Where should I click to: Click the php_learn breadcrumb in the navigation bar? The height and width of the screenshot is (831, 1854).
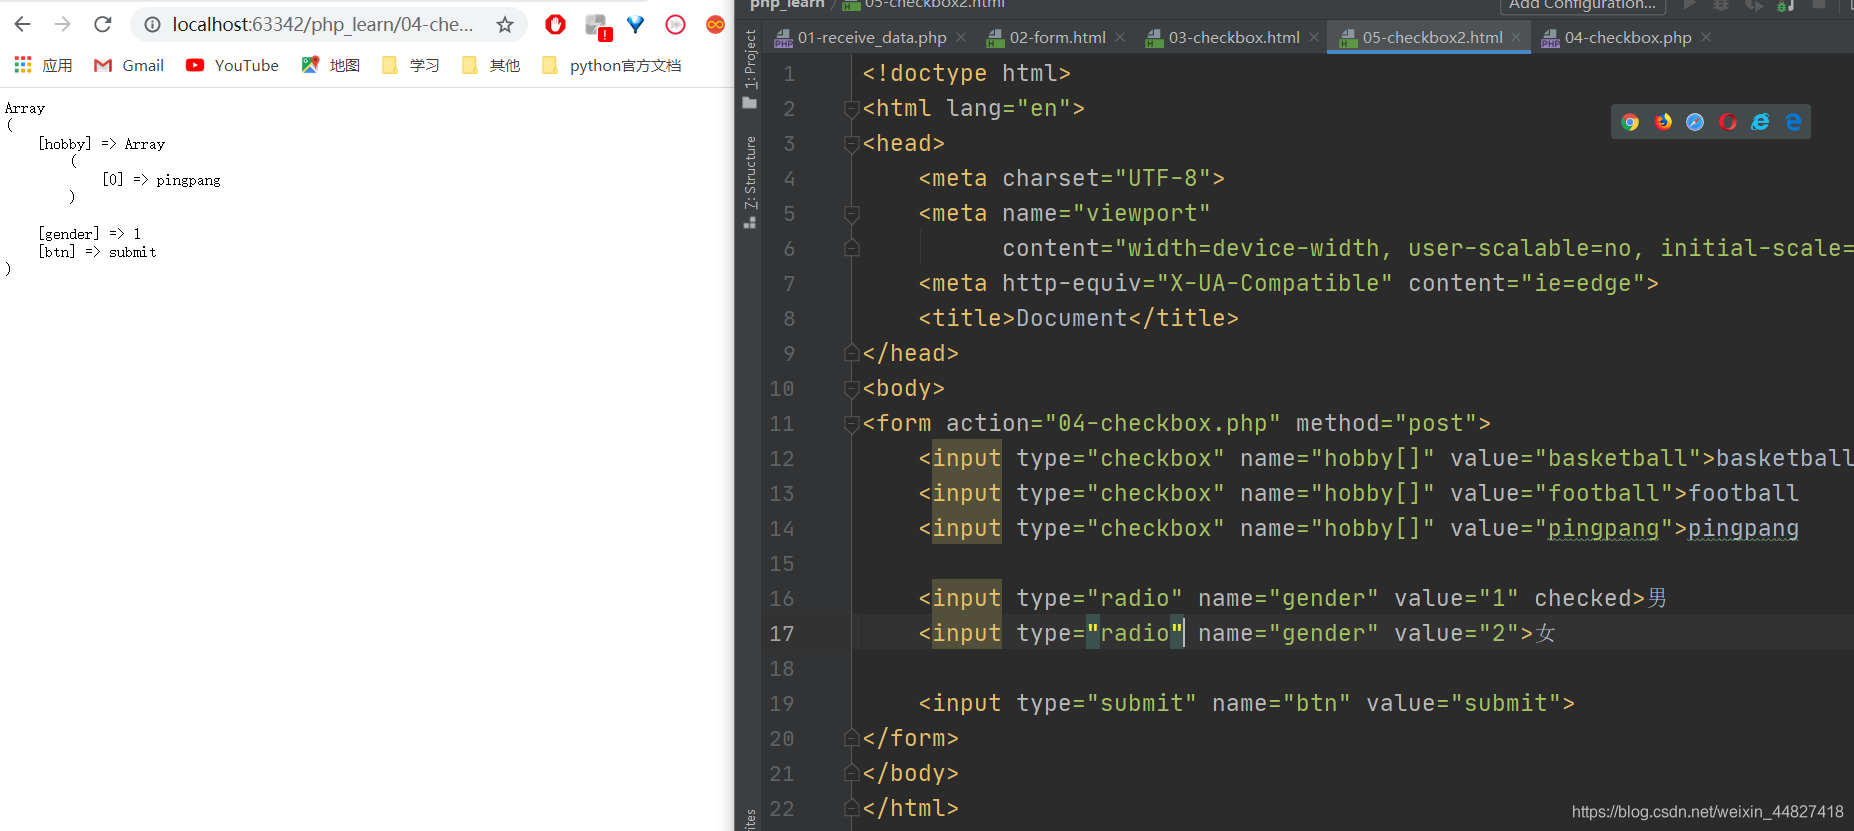point(787,4)
